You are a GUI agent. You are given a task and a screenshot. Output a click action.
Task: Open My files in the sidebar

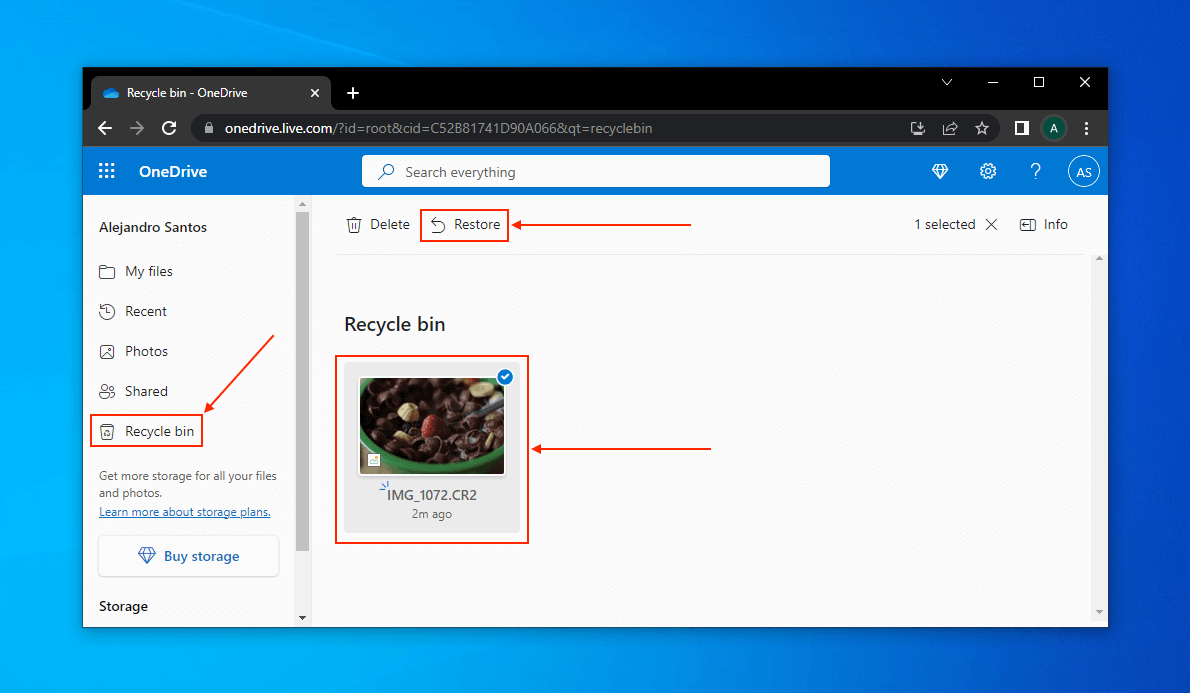click(148, 272)
